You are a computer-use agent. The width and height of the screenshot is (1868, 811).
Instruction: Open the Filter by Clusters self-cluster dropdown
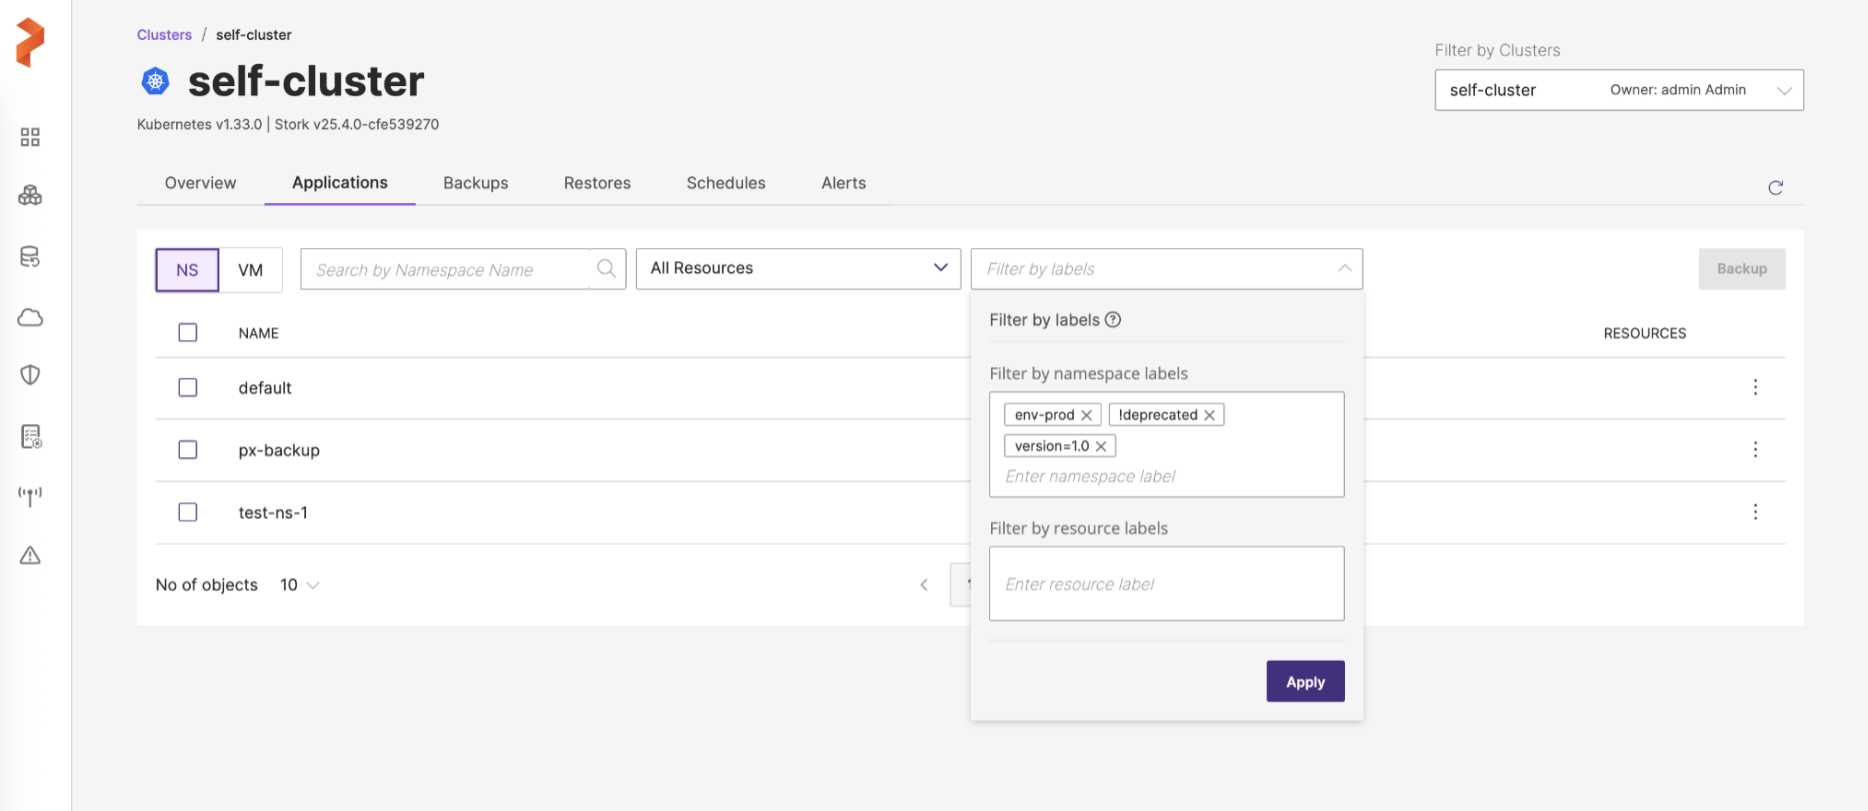[1618, 90]
